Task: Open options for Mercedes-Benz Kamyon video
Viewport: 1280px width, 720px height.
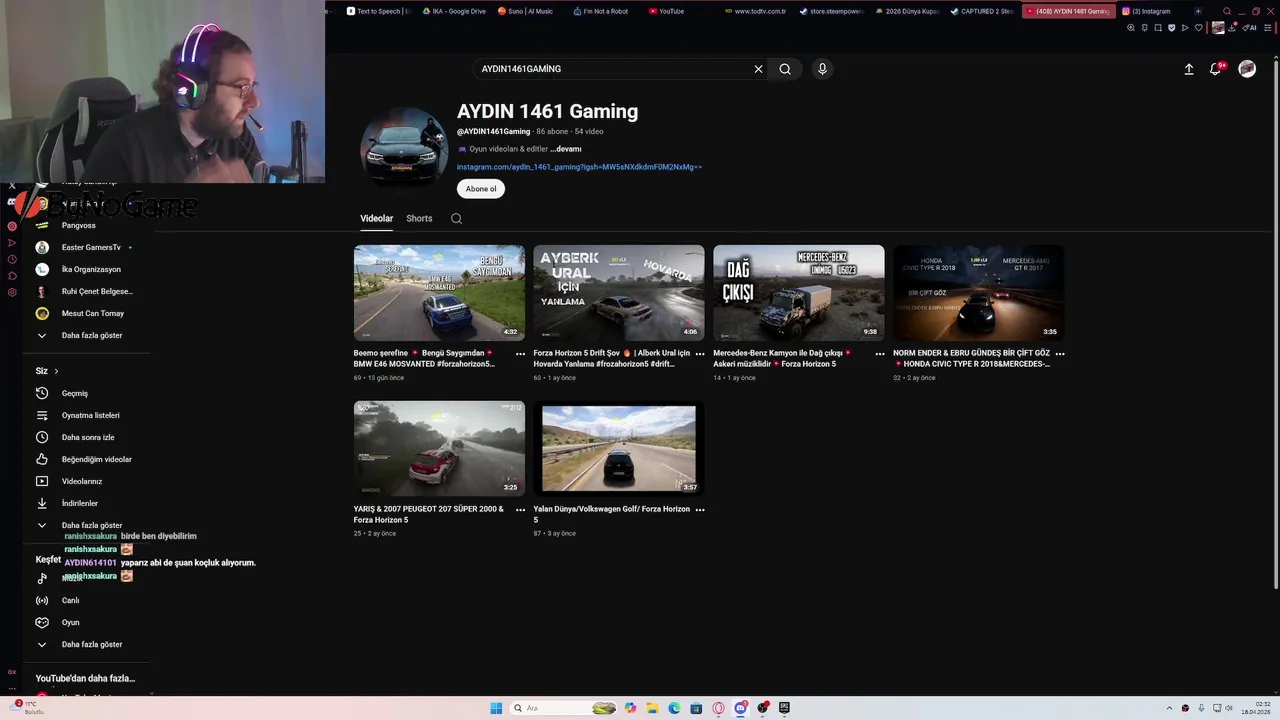Action: coord(880,354)
